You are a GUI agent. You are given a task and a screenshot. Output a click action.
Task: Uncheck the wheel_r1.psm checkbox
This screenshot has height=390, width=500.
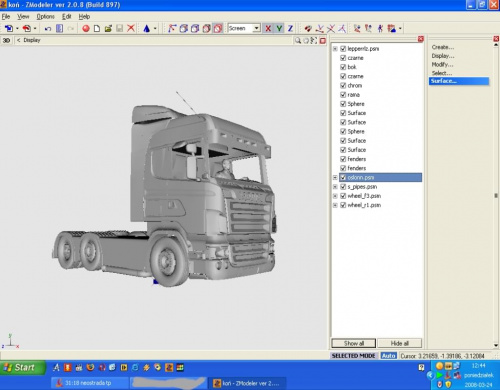[x=343, y=205]
